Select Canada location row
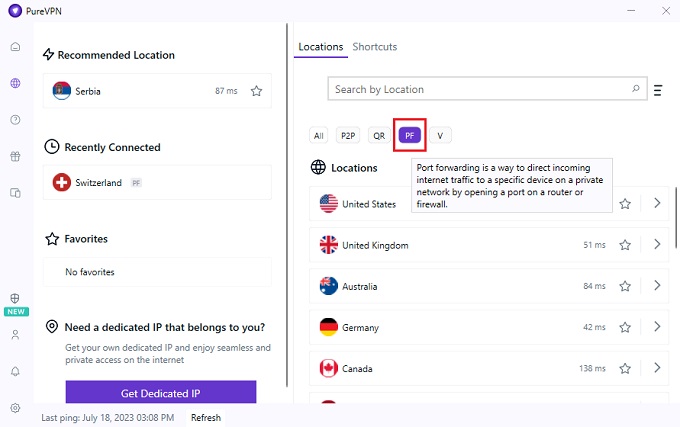Screen dimensions: 680x427 (x=489, y=368)
